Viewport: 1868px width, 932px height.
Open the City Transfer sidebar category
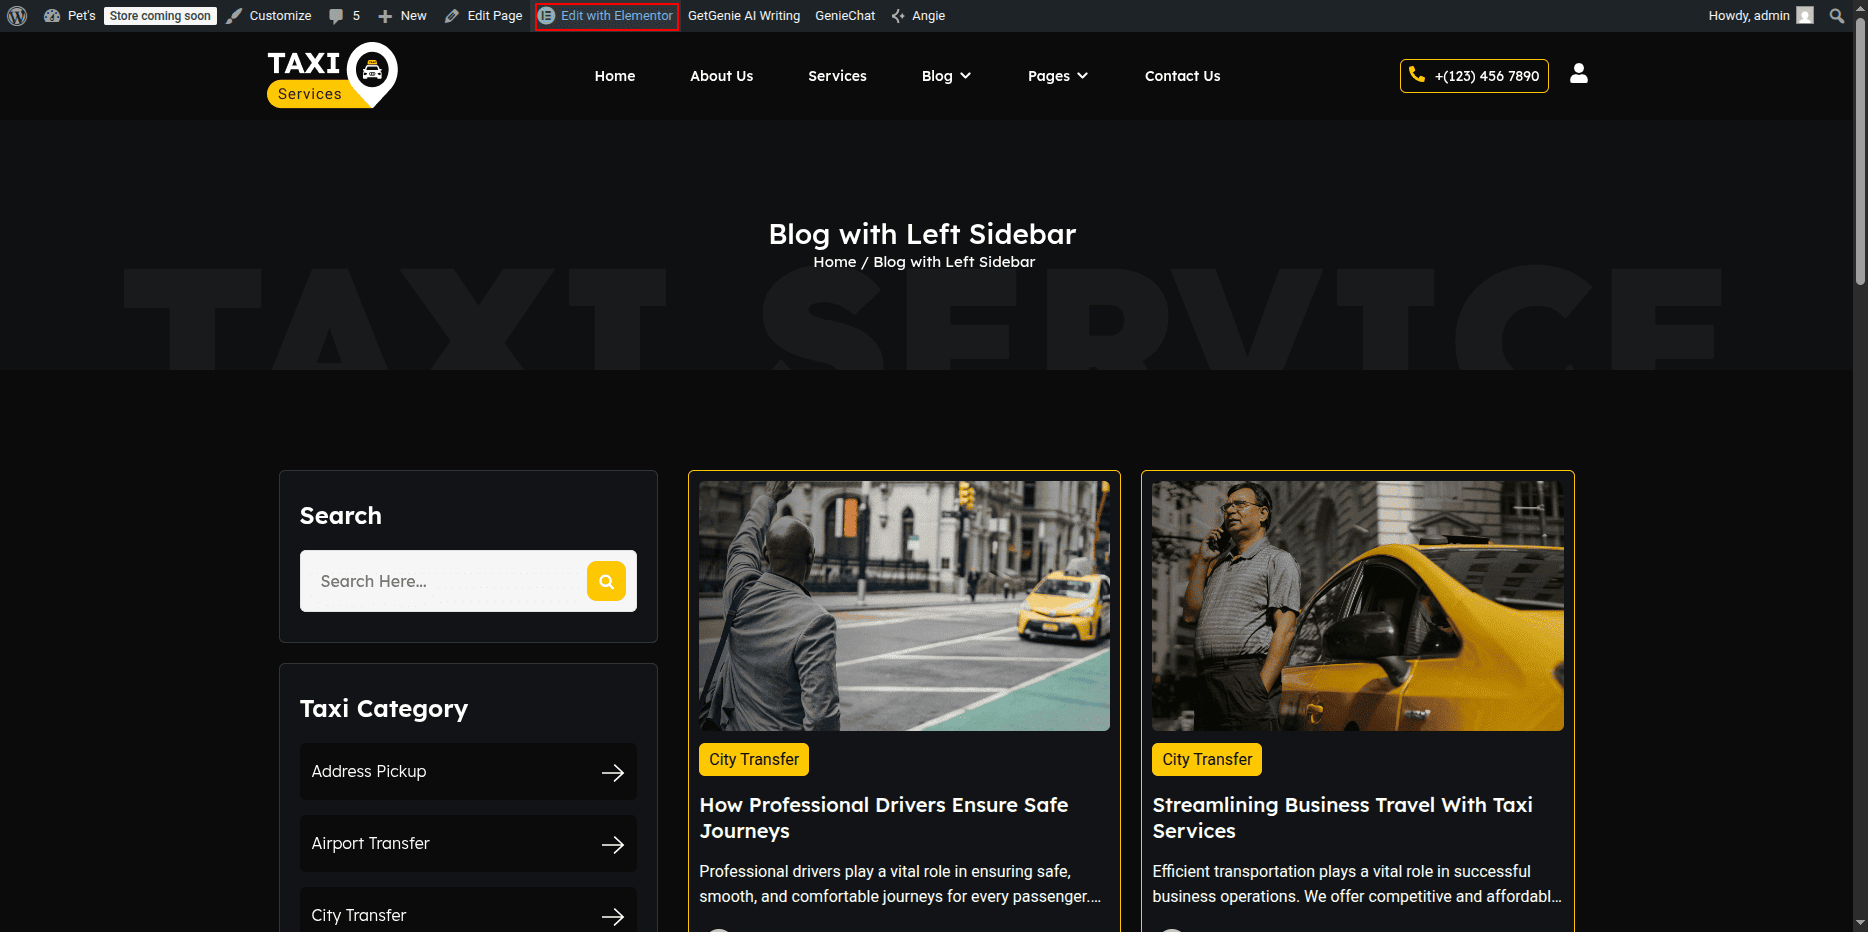tap(468, 911)
